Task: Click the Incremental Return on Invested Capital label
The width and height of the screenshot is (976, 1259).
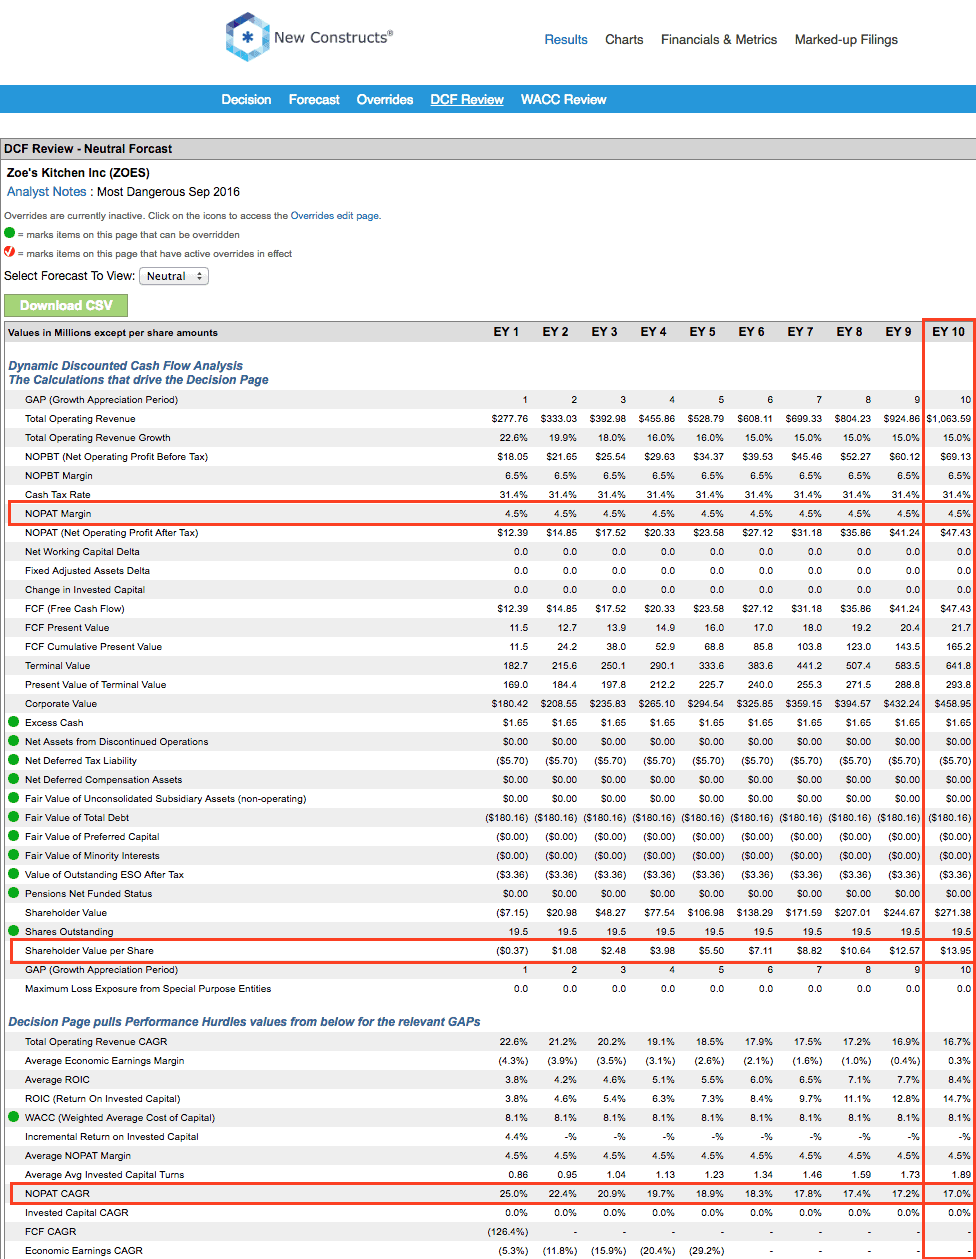Action: click(112, 1136)
